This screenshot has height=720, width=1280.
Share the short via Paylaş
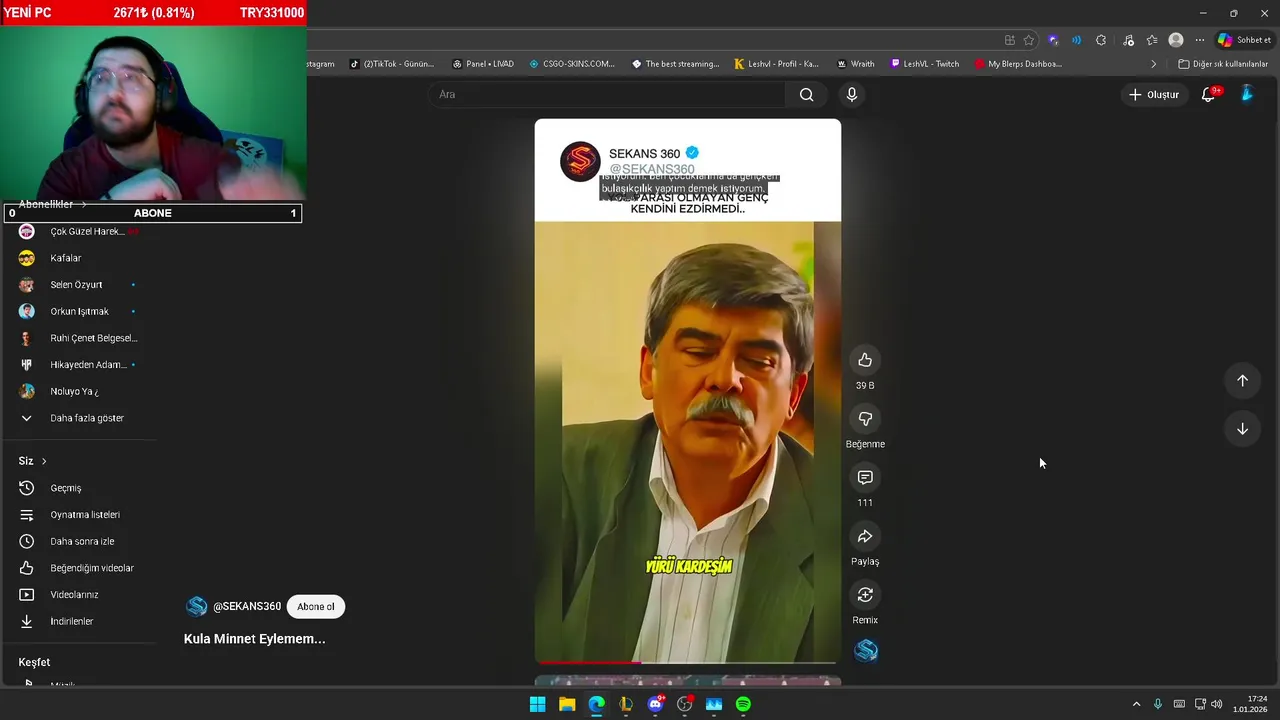(865, 537)
